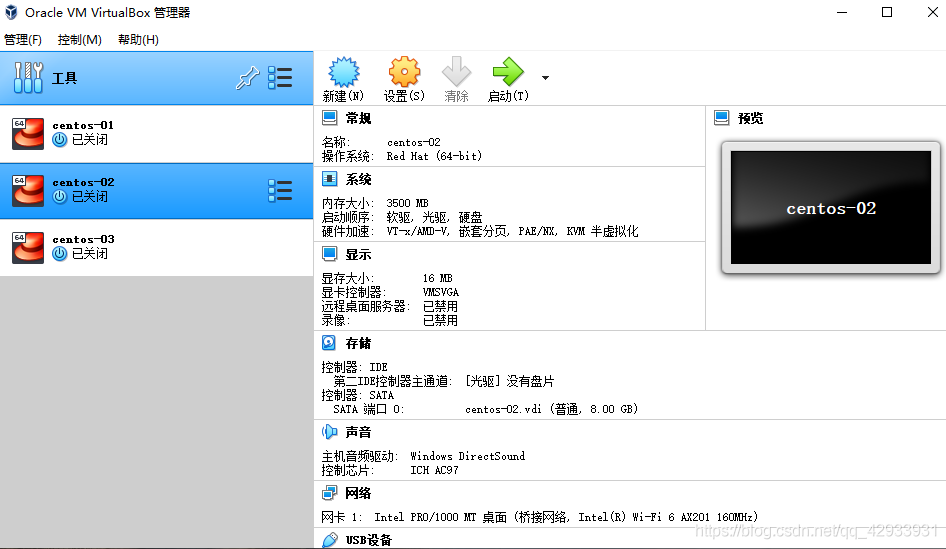Click the Audio section speaker icon
The height and width of the screenshot is (549, 946).
[329, 431]
